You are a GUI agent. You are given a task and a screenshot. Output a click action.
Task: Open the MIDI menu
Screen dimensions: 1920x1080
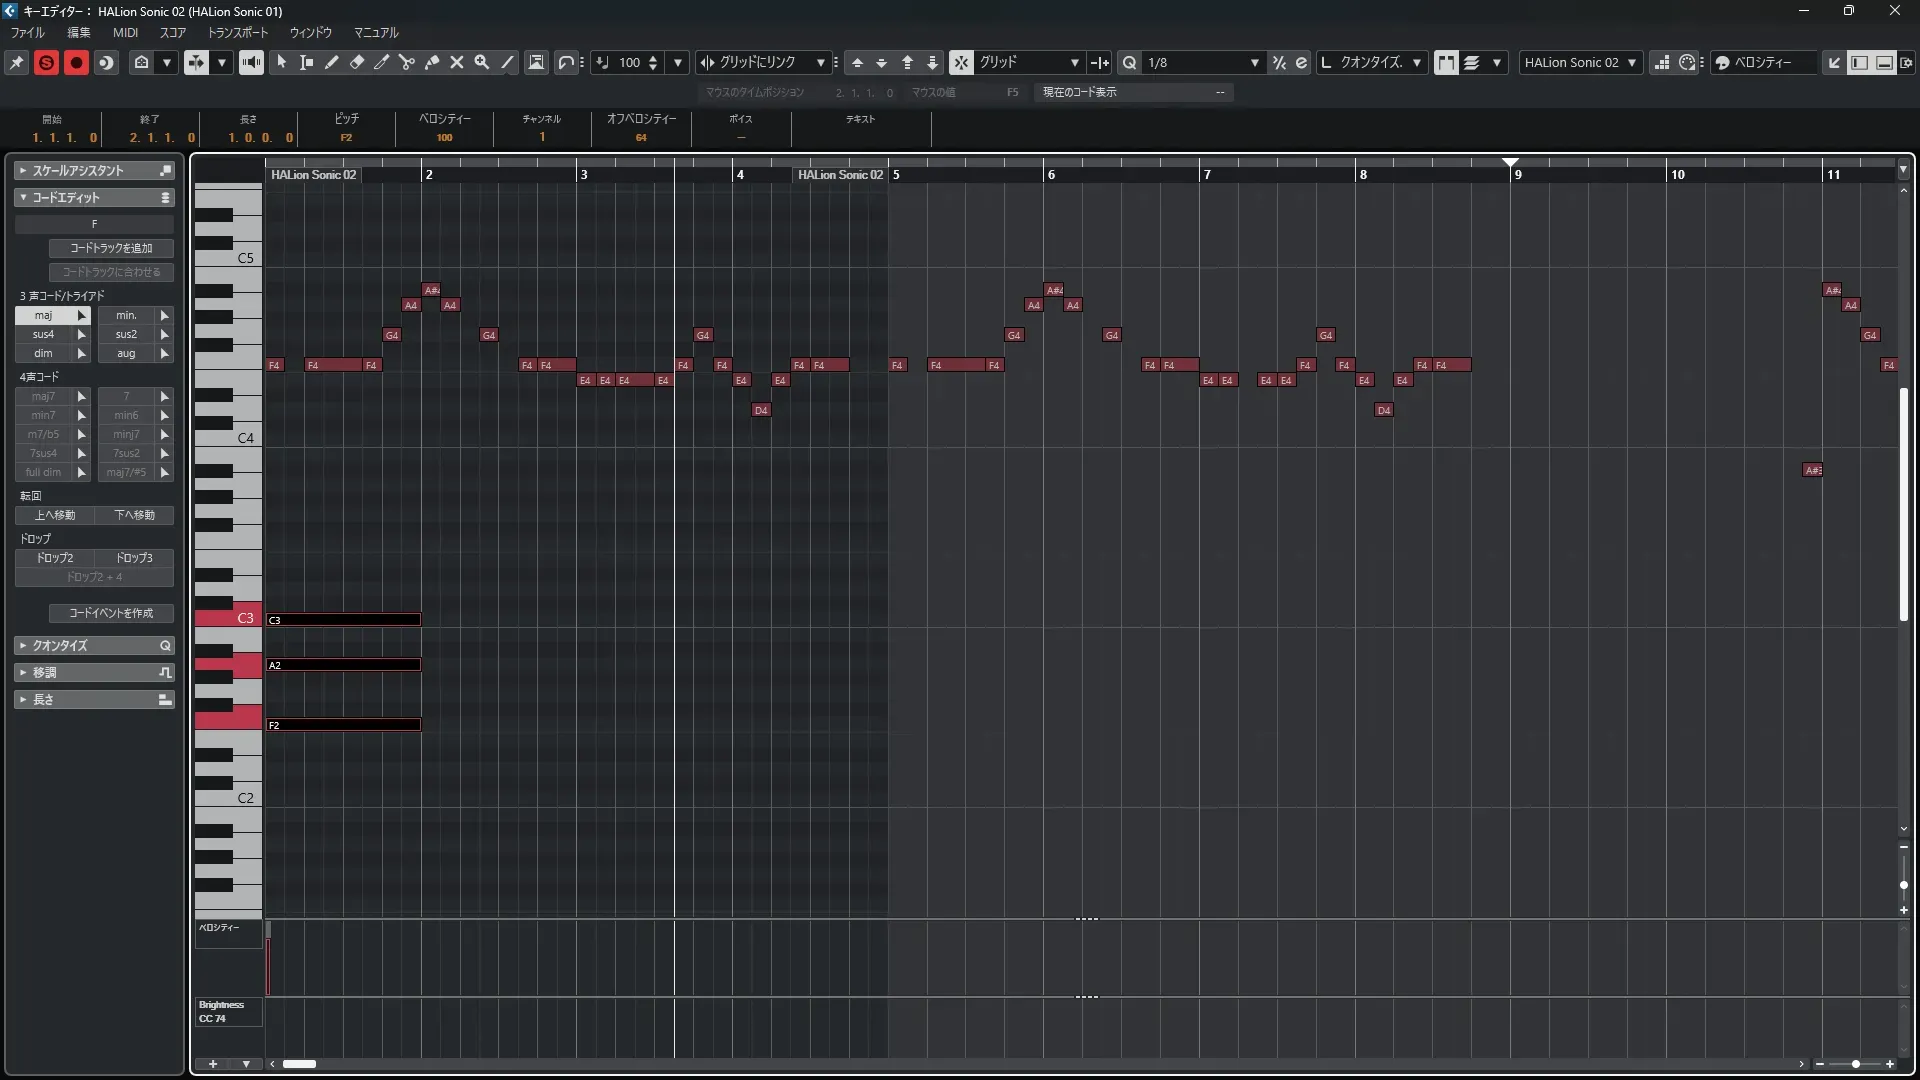[x=125, y=32]
